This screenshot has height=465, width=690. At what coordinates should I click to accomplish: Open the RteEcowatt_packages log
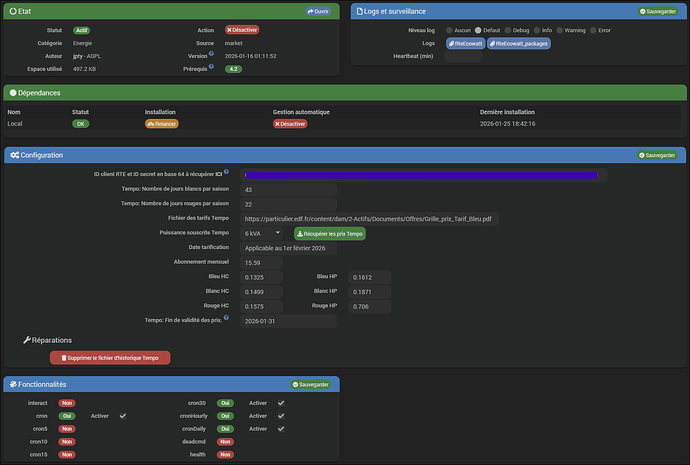(519, 44)
